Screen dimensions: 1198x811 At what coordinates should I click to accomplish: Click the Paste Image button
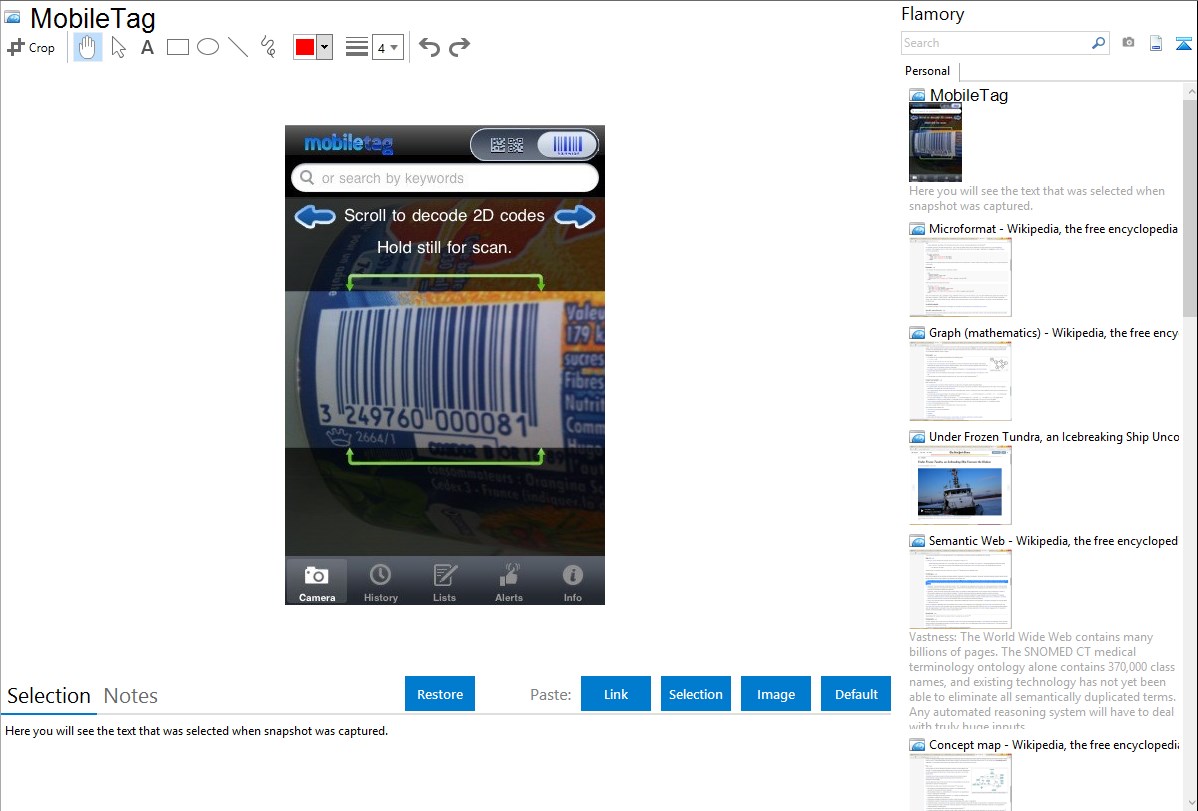[776, 694]
